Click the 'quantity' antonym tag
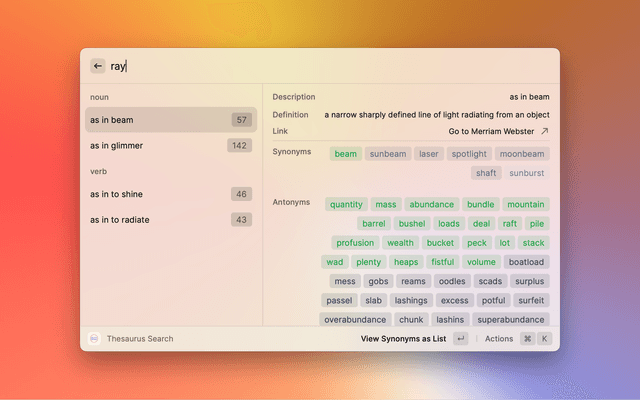The height and width of the screenshot is (400, 640). (345, 205)
